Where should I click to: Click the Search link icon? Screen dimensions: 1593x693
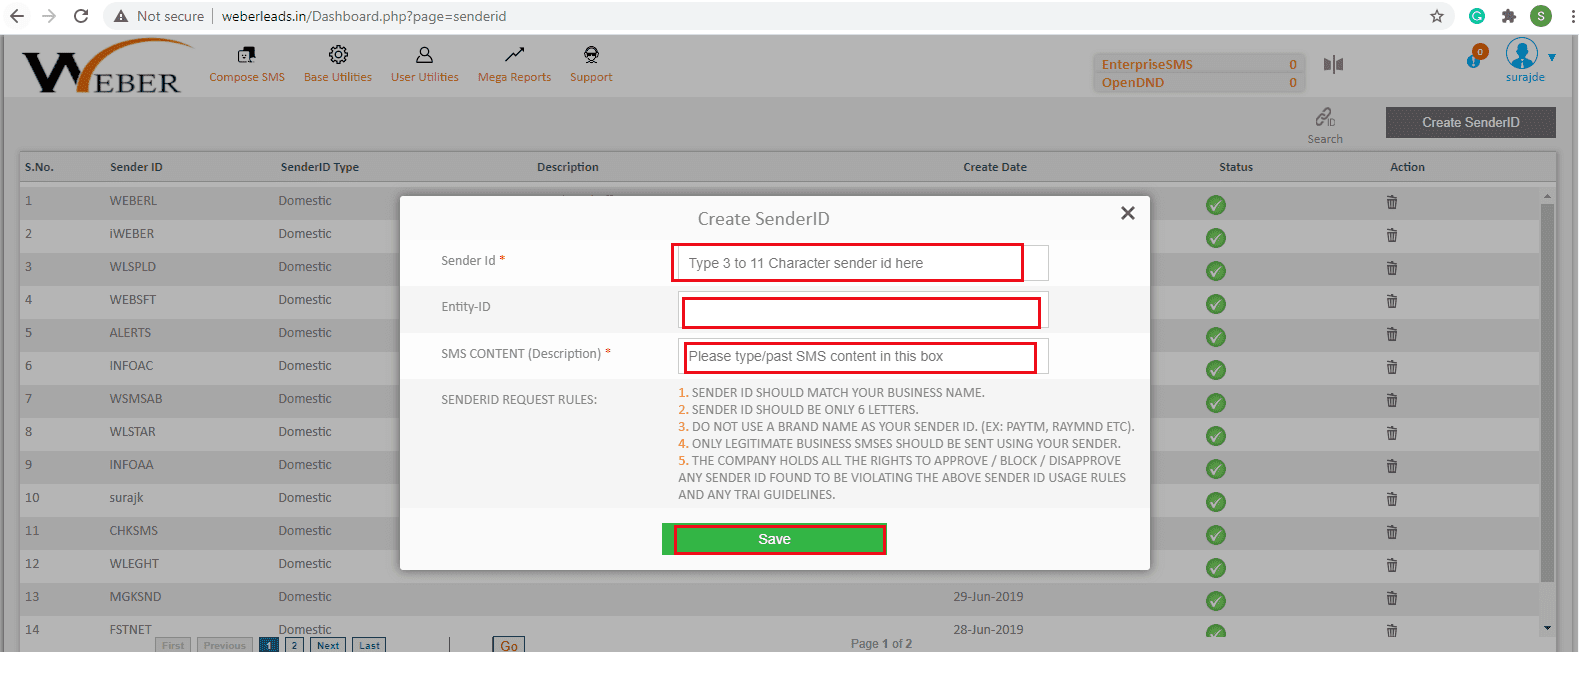pos(1325,118)
